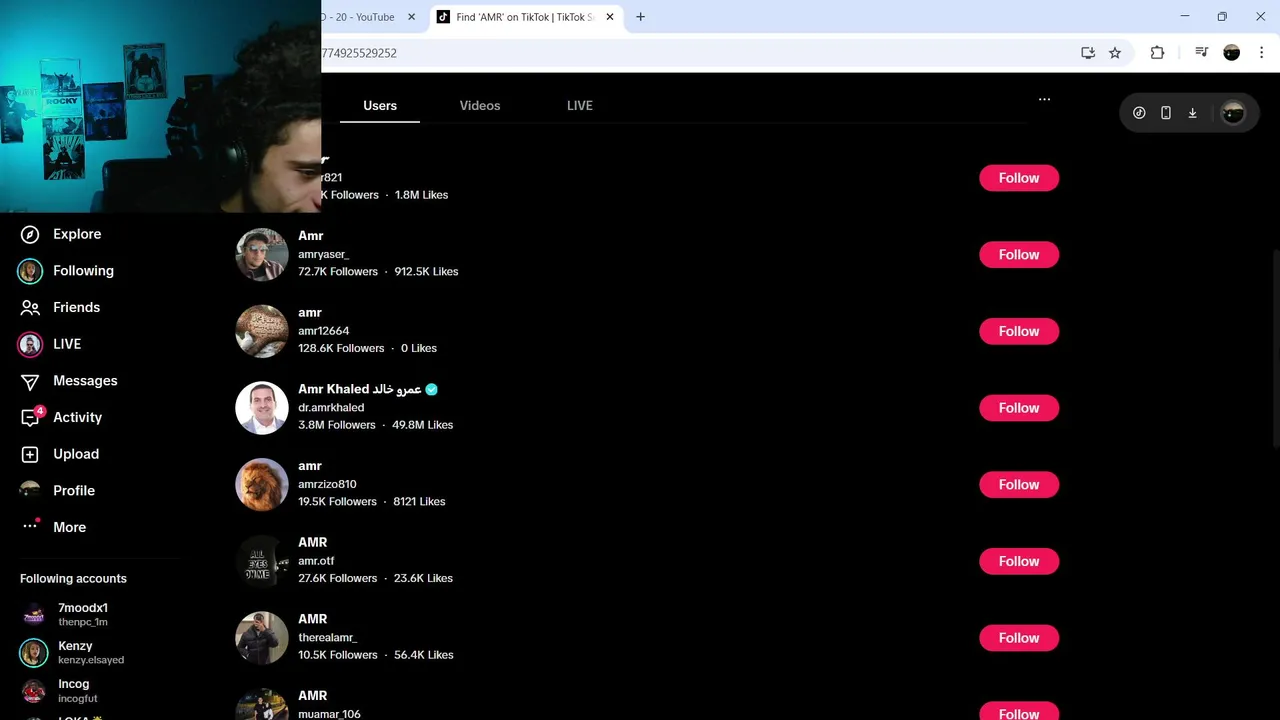The height and width of the screenshot is (720, 1280).
Task: Open amryaser_ profile picture
Action: coord(262,254)
